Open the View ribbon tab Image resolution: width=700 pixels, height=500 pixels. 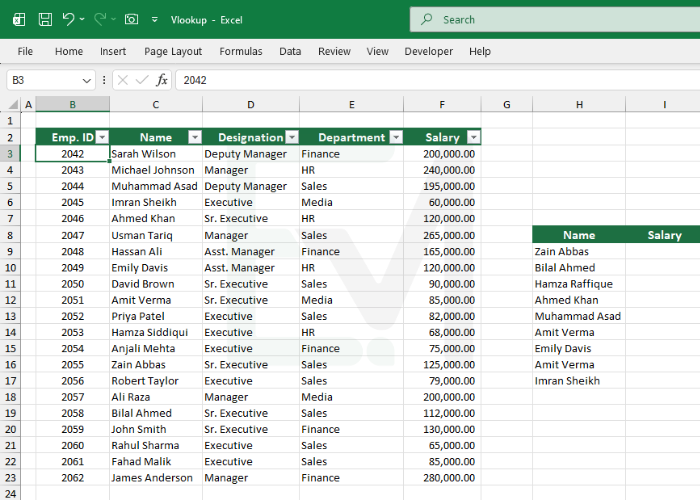[378, 51]
